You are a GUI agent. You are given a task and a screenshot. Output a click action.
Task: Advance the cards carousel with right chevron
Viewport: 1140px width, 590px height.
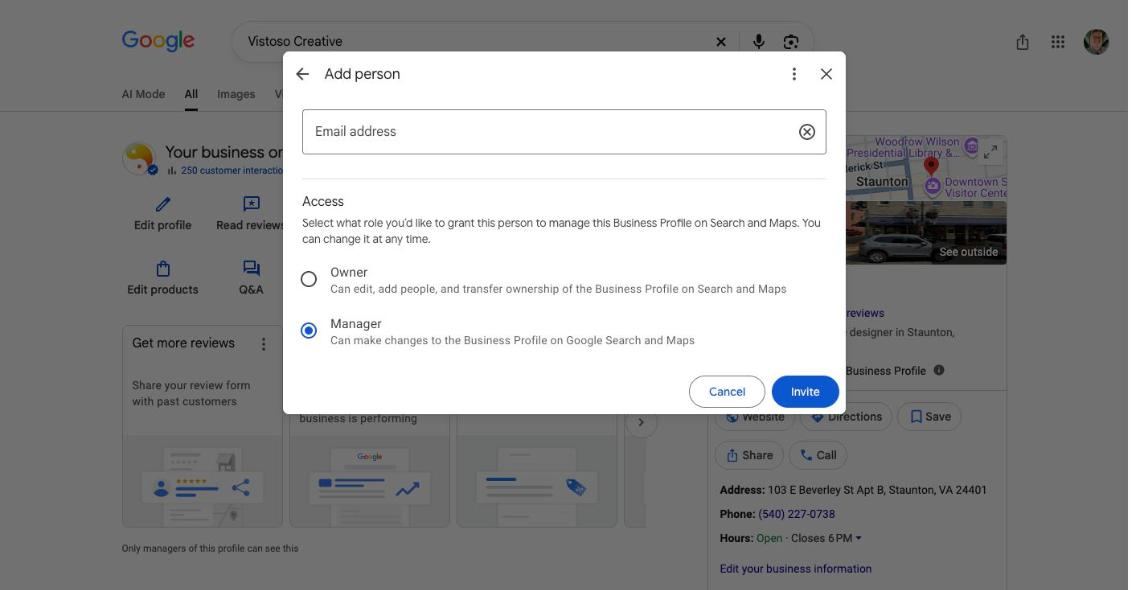641,422
